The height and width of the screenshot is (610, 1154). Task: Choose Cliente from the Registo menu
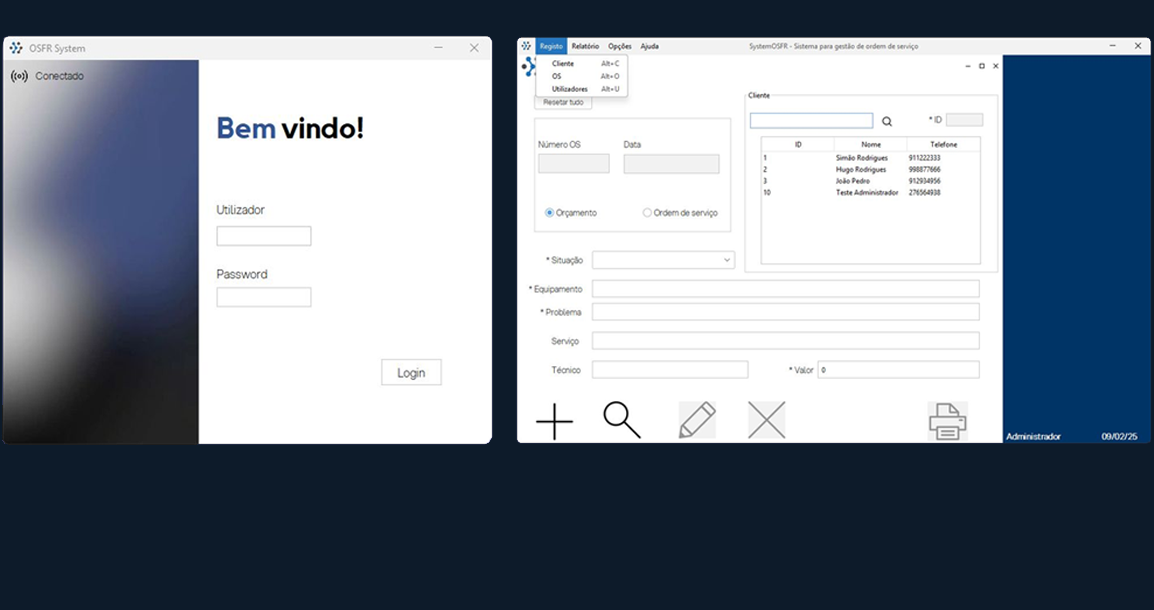(x=563, y=64)
